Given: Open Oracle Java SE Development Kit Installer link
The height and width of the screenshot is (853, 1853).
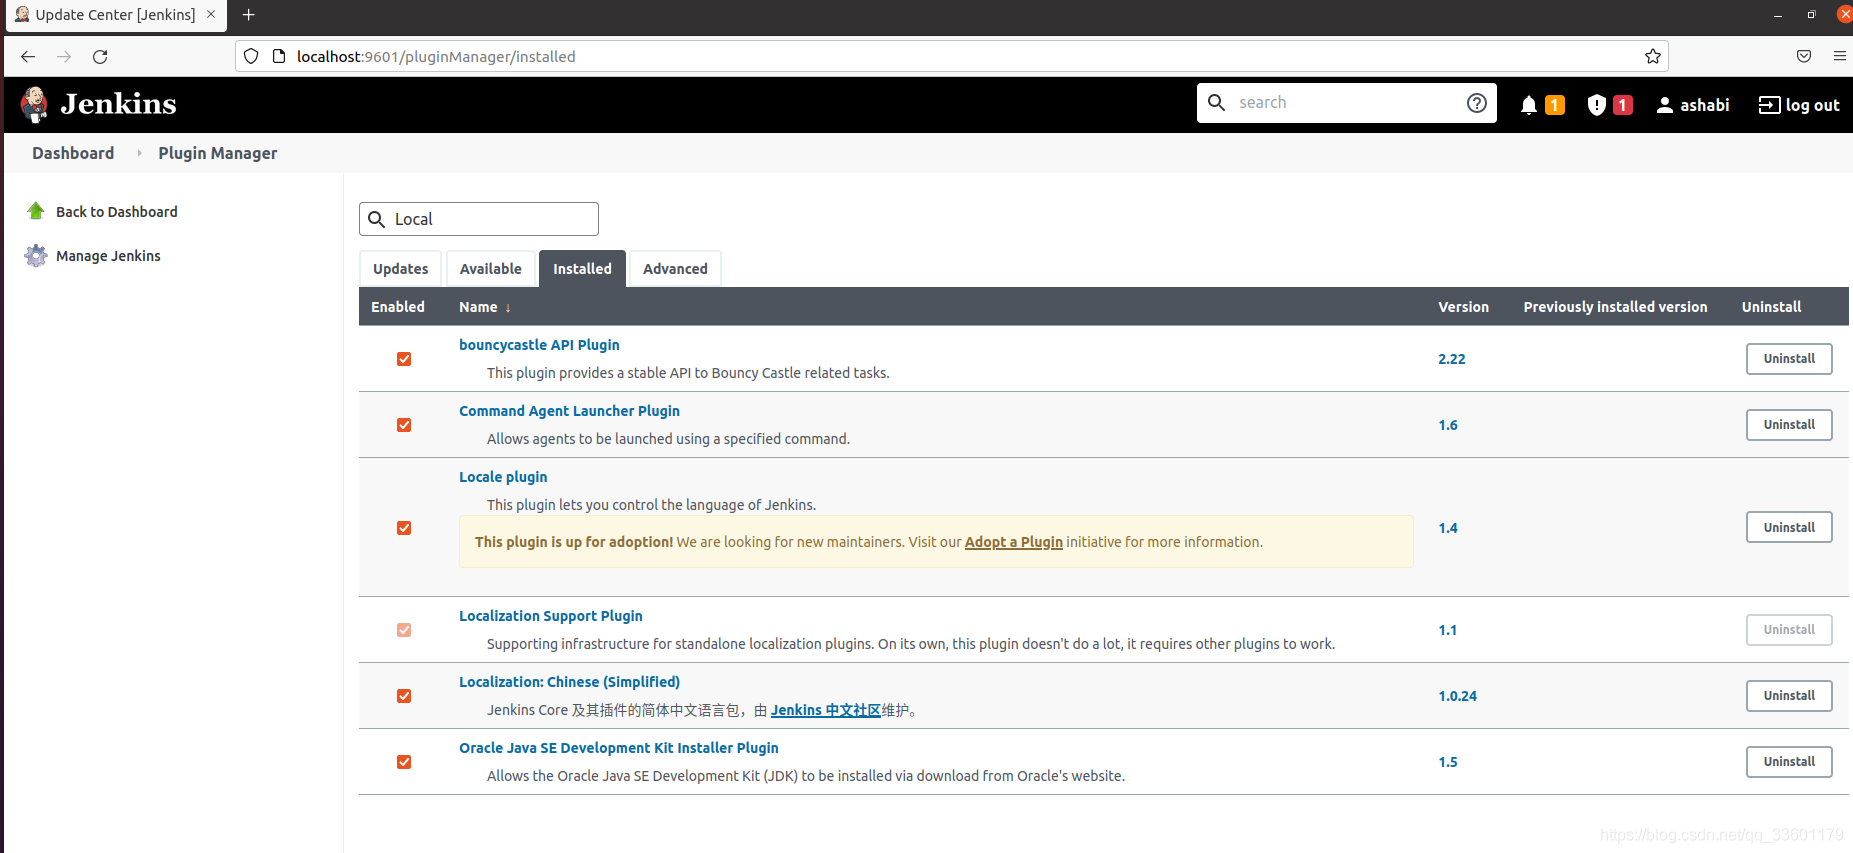Looking at the screenshot, I should tap(618, 748).
